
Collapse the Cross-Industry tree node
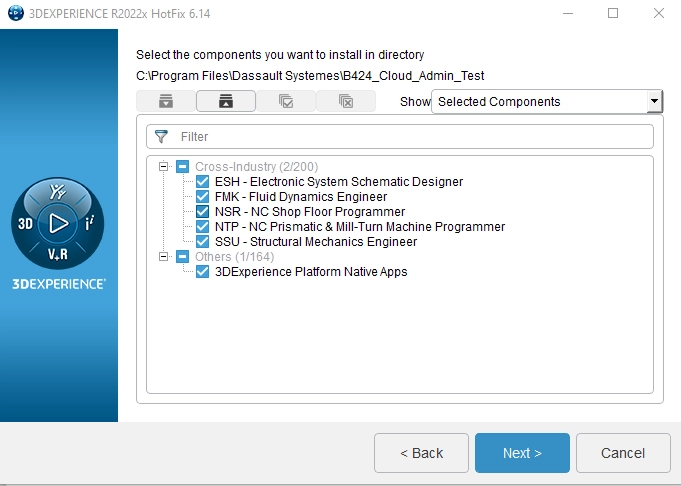coord(163,166)
